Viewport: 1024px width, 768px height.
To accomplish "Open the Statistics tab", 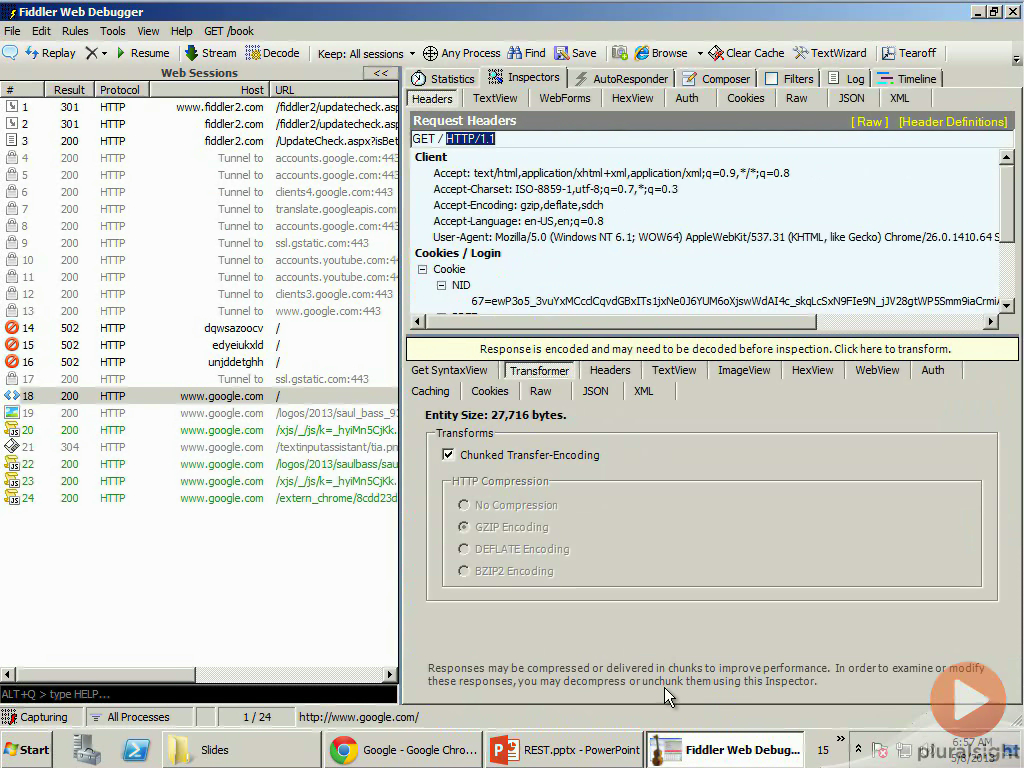I will point(443,78).
